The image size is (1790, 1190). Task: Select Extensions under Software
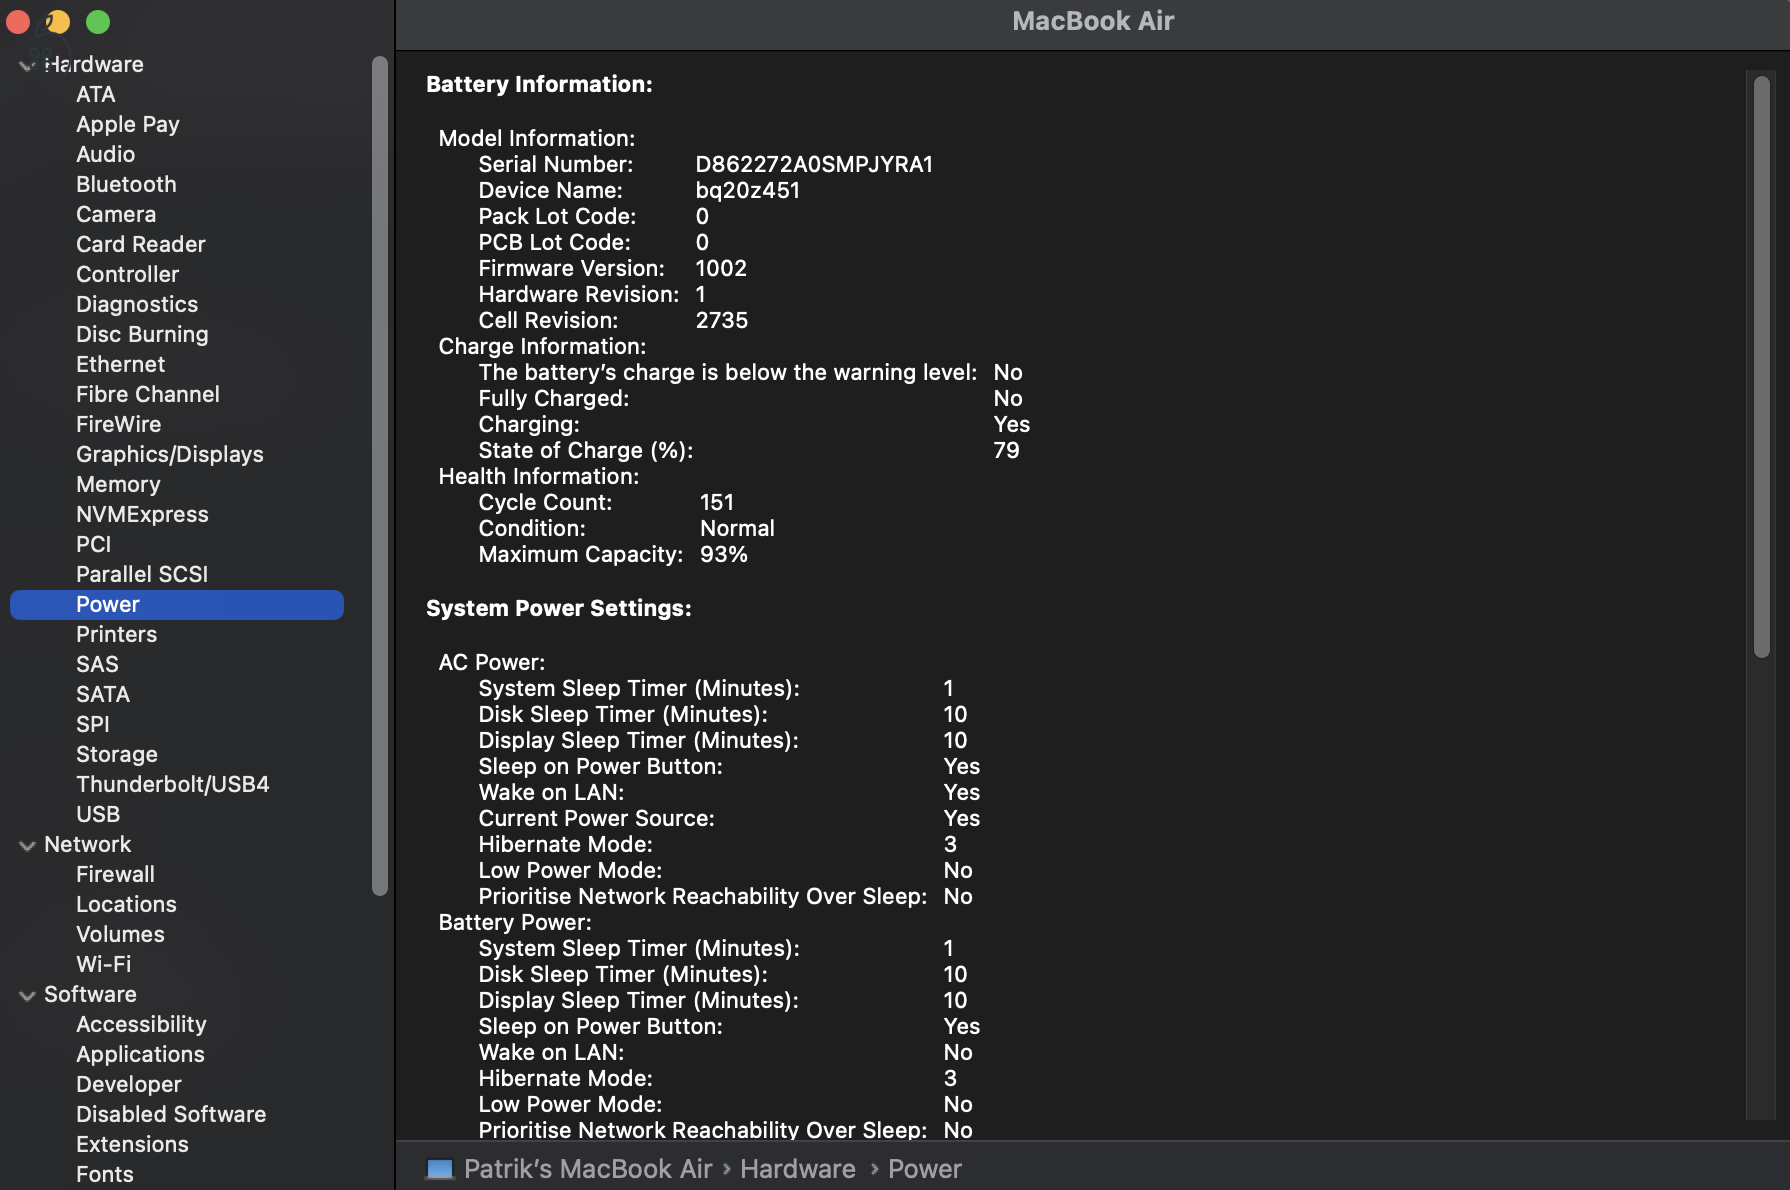point(132,1144)
